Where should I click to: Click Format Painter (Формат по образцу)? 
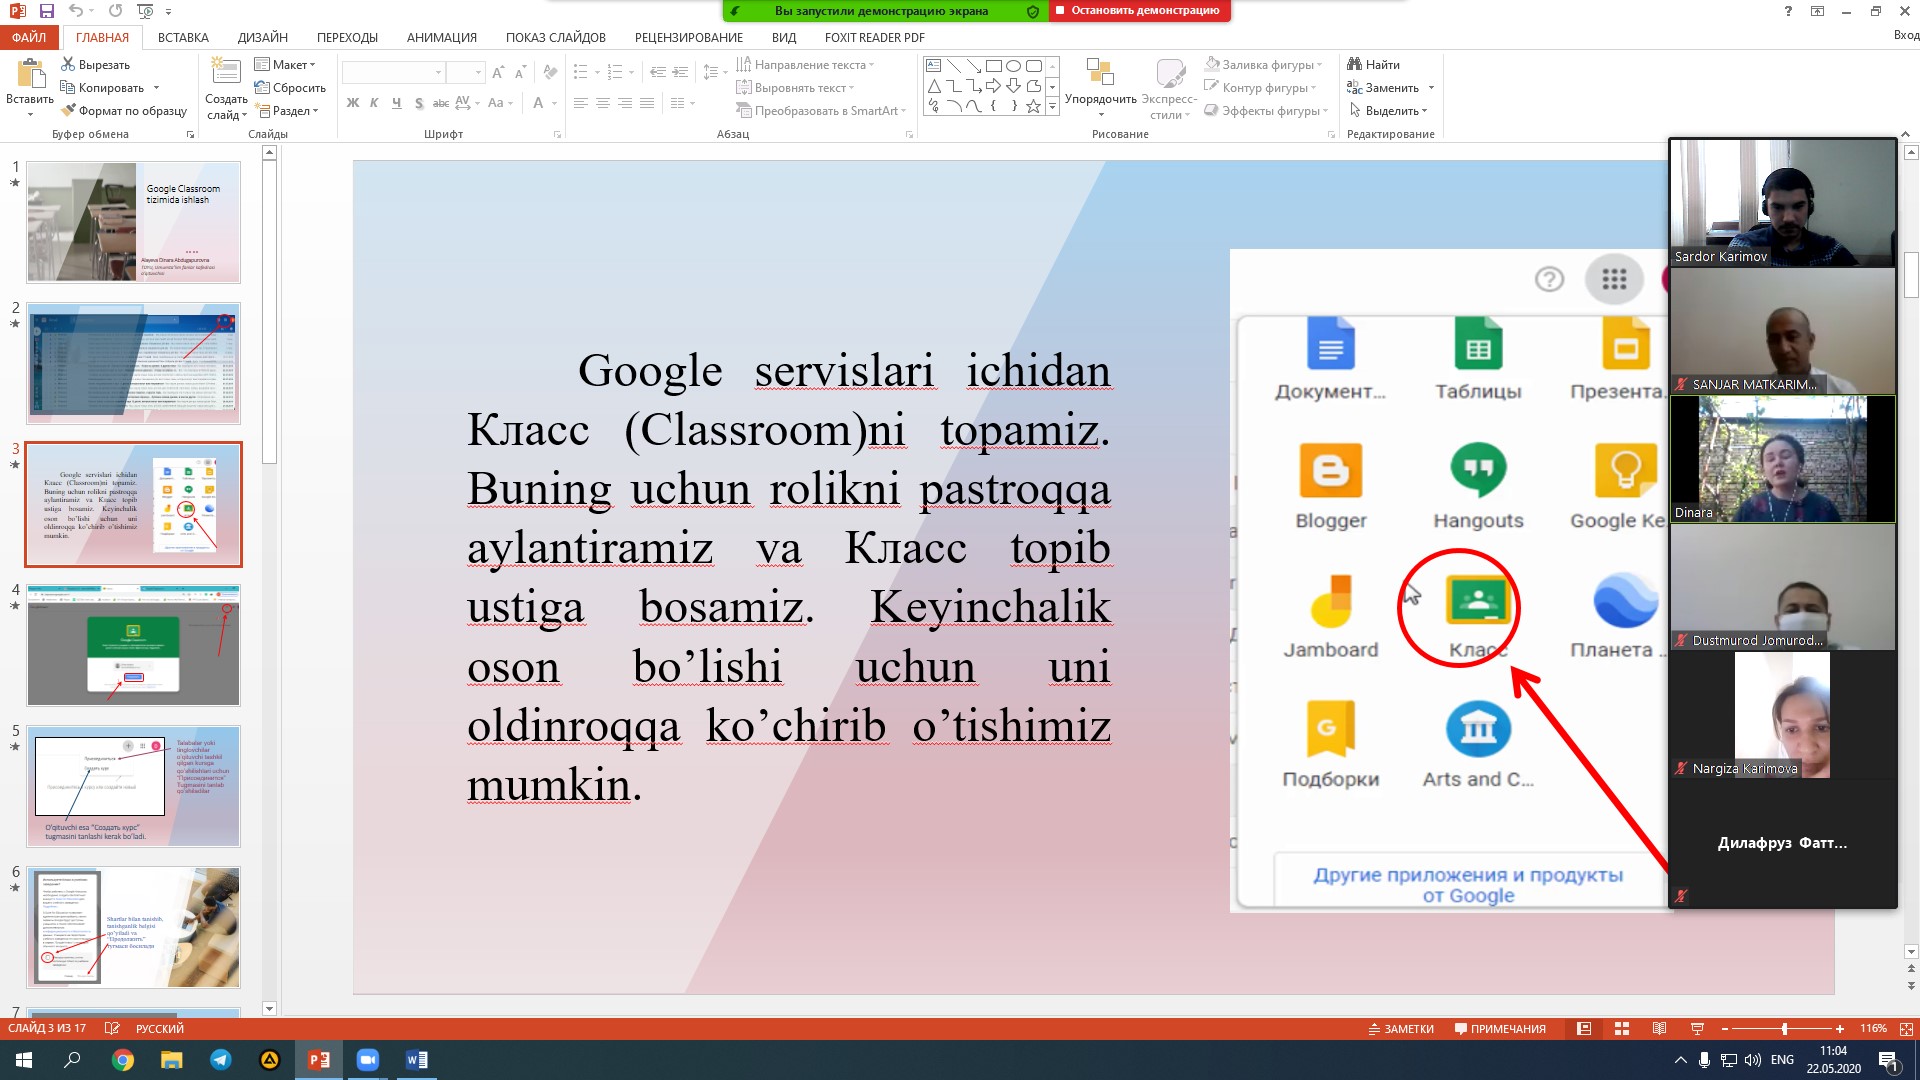tap(124, 111)
